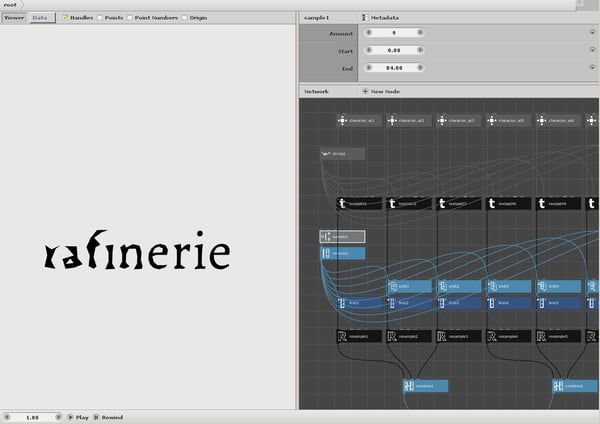
Task: Click the rafinerie text shape in viewer
Action: click(x=137, y=250)
